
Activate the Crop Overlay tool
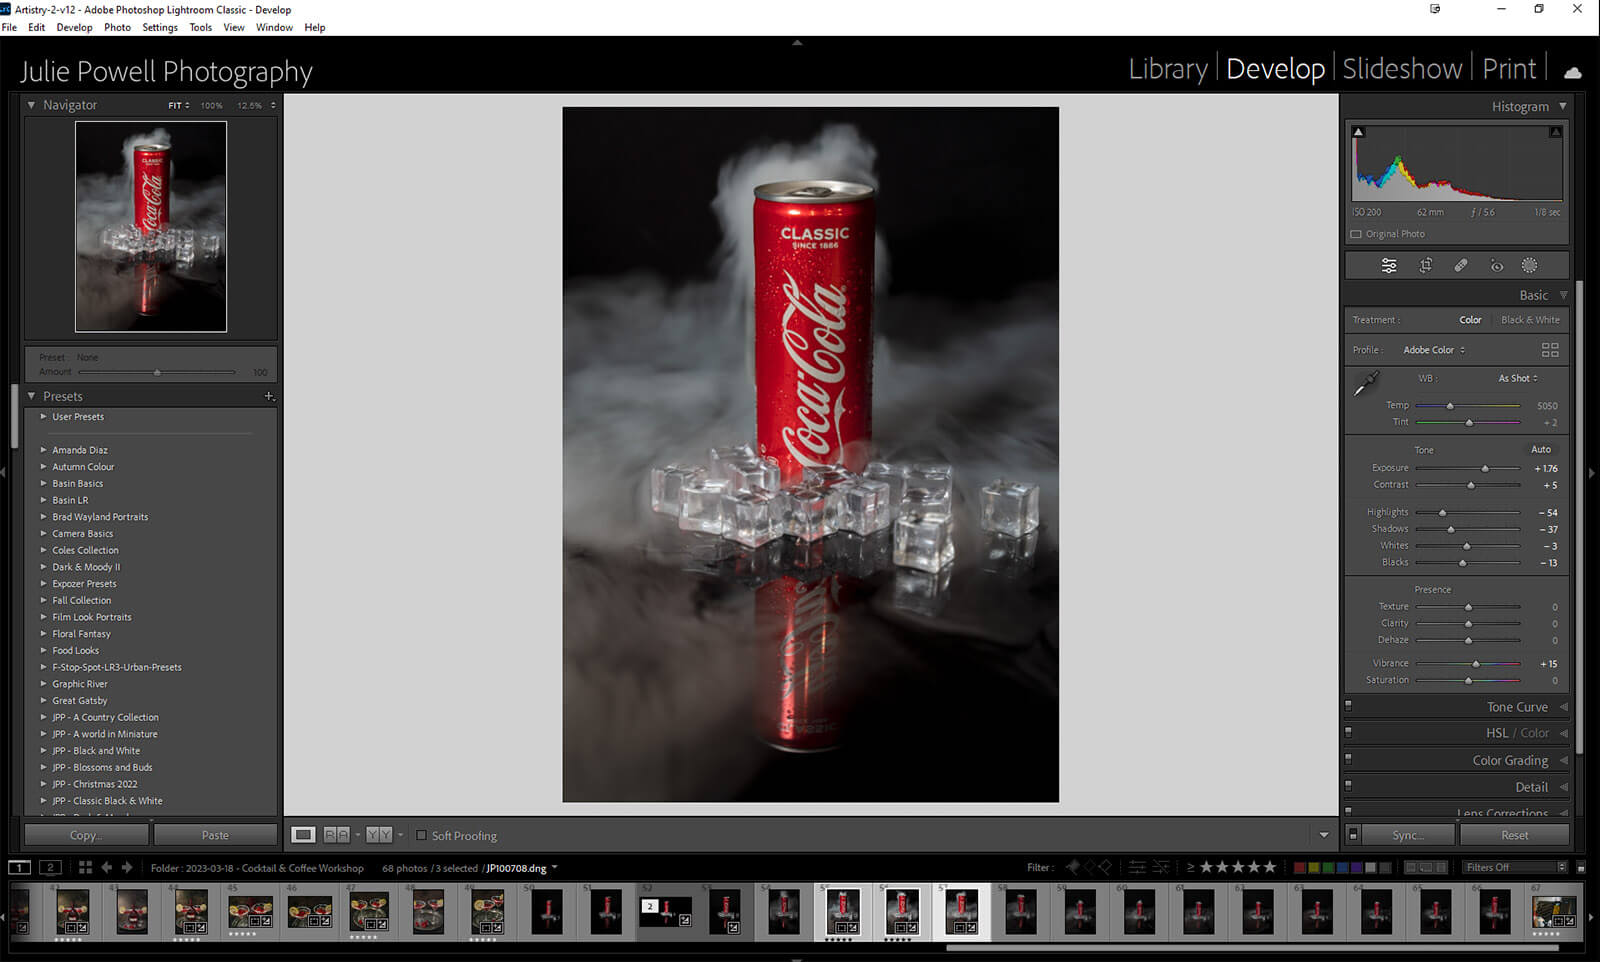[x=1426, y=266]
